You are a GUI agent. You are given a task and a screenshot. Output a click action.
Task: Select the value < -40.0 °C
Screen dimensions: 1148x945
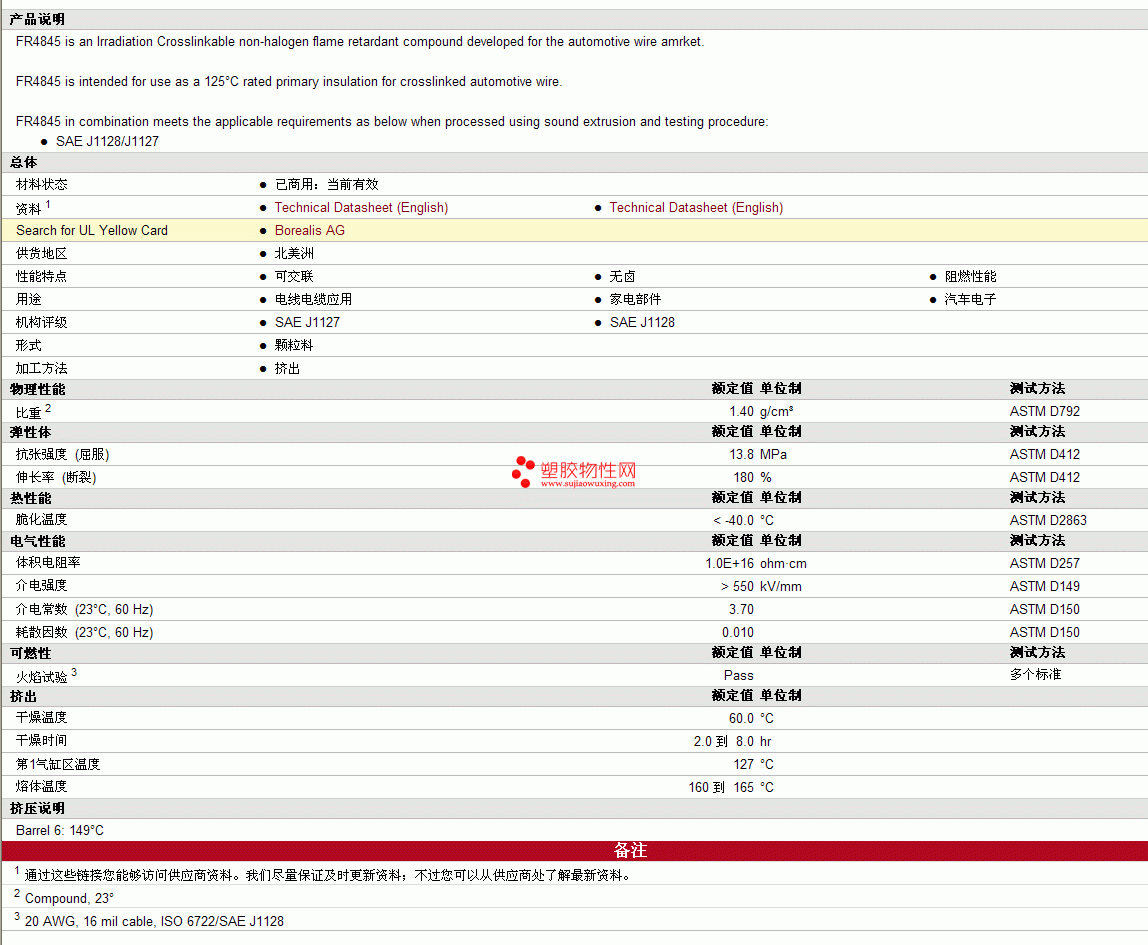tap(743, 520)
